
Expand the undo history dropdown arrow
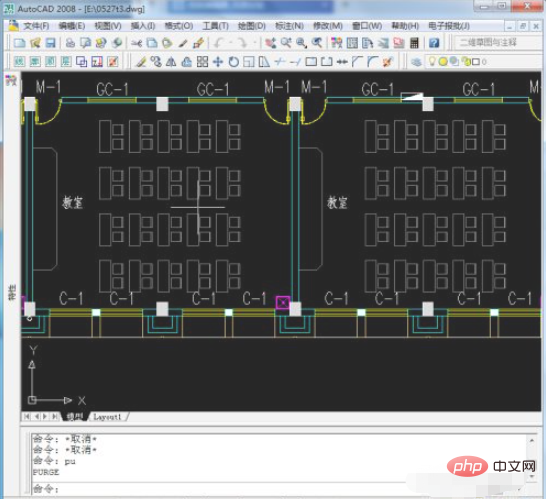tap(230, 43)
